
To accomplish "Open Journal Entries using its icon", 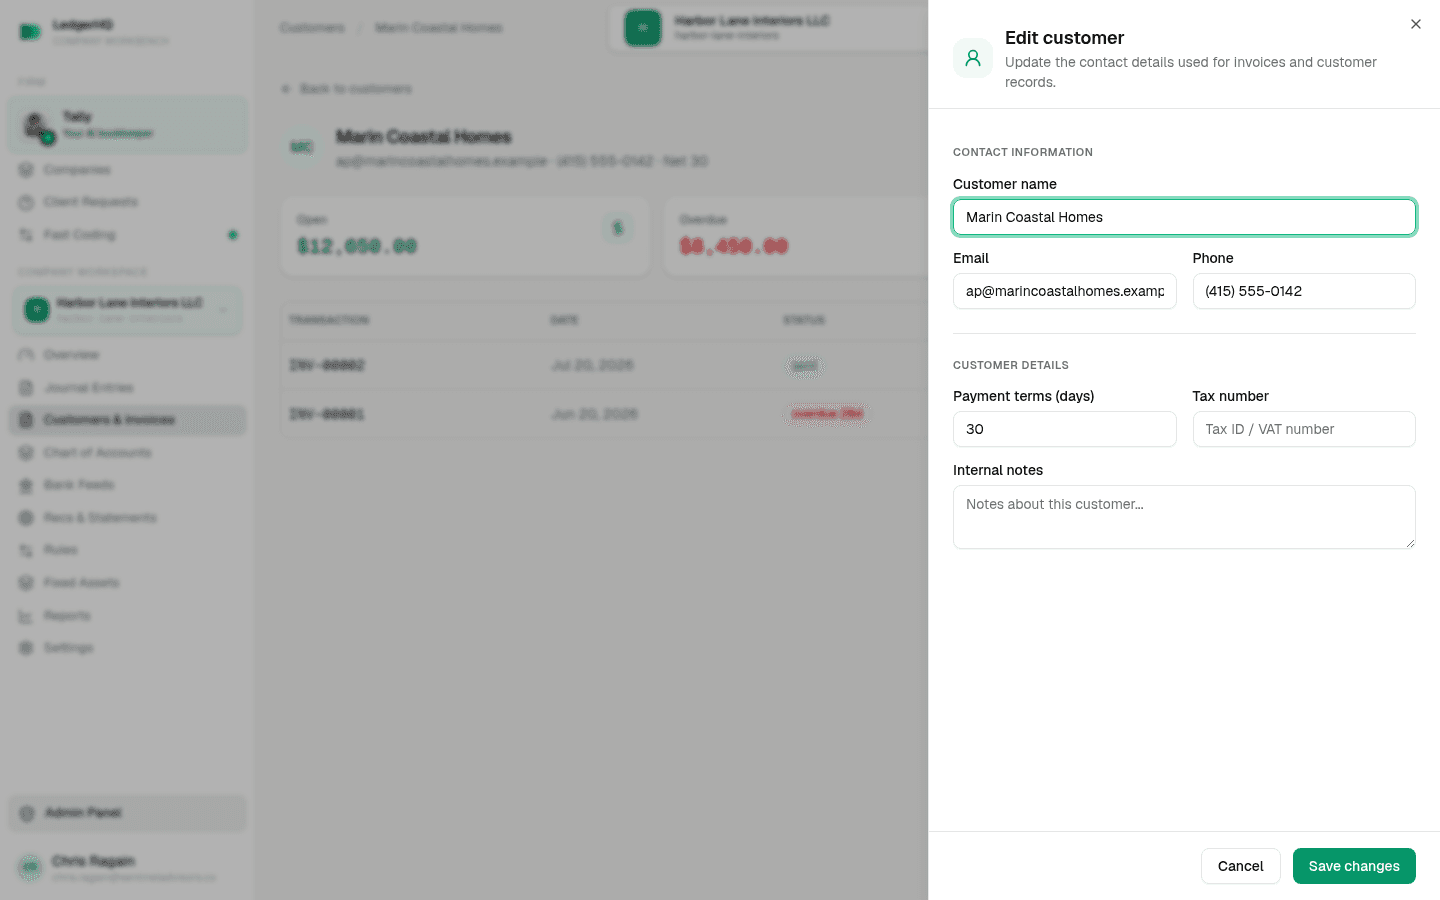I will coord(27,388).
